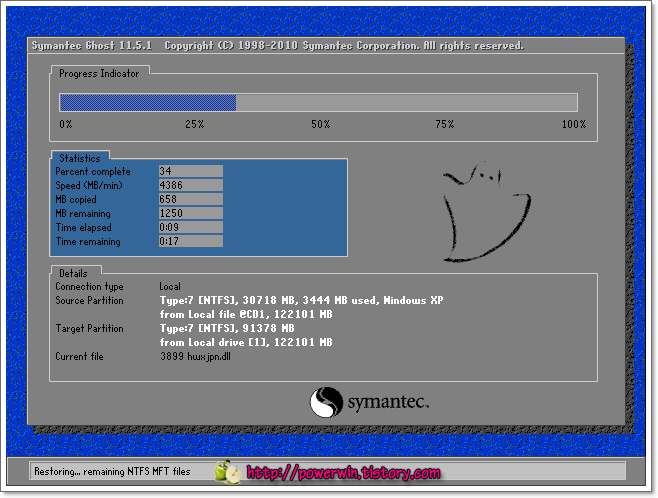This screenshot has width=658, height=498.
Task: Click the 'from Local drive [1]' line
Action: (x=246, y=342)
